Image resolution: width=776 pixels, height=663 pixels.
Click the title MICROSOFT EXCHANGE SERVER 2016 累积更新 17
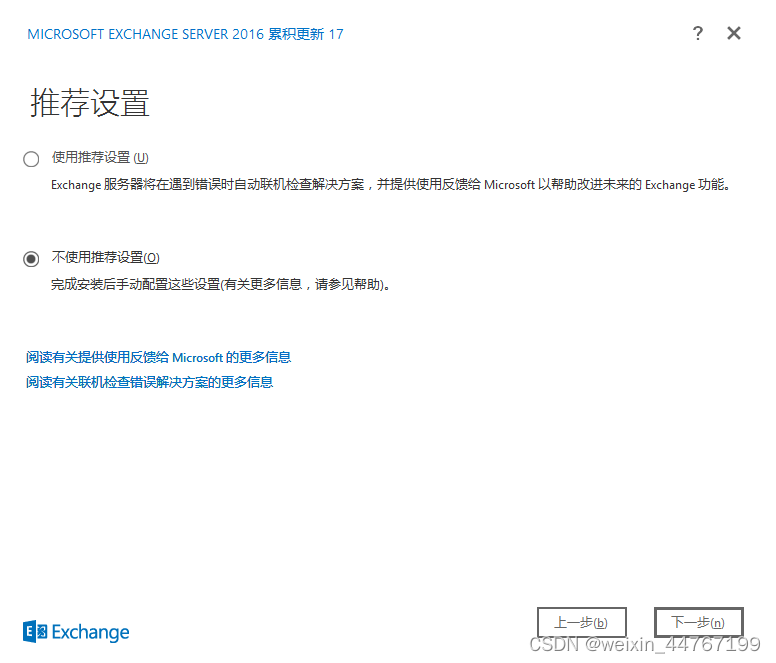coord(185,34)
